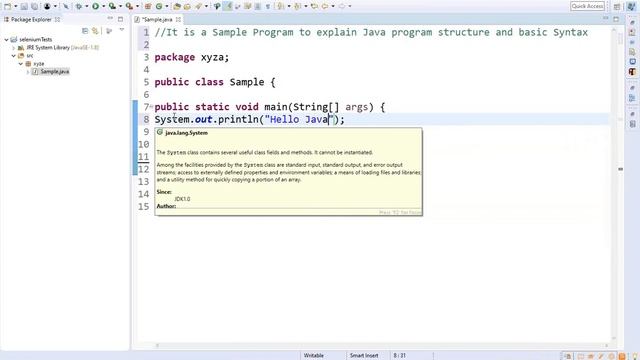Select Sample.java in Package Explorer
The height and width of the screenshot is (360, 640).
tap(55, 72)
